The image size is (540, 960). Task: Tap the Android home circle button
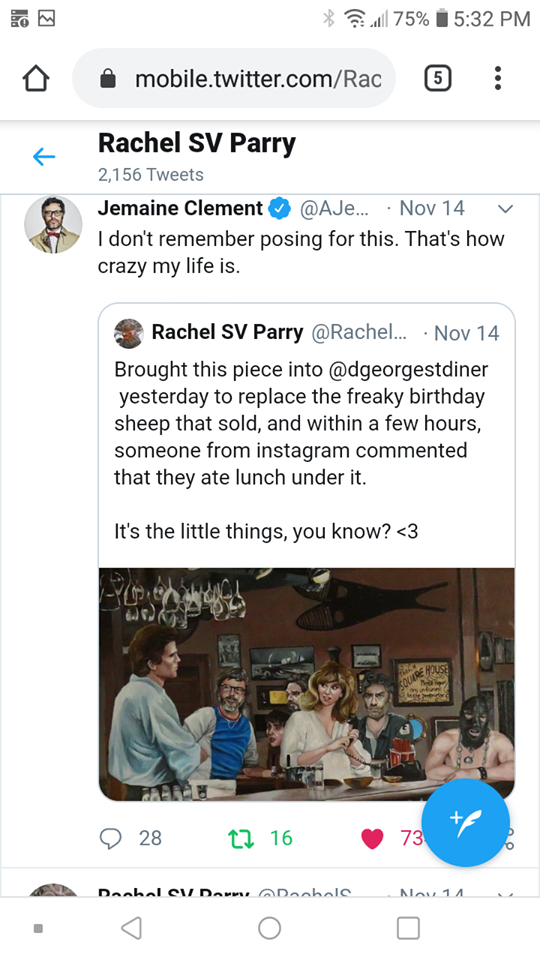pos(269,928)
